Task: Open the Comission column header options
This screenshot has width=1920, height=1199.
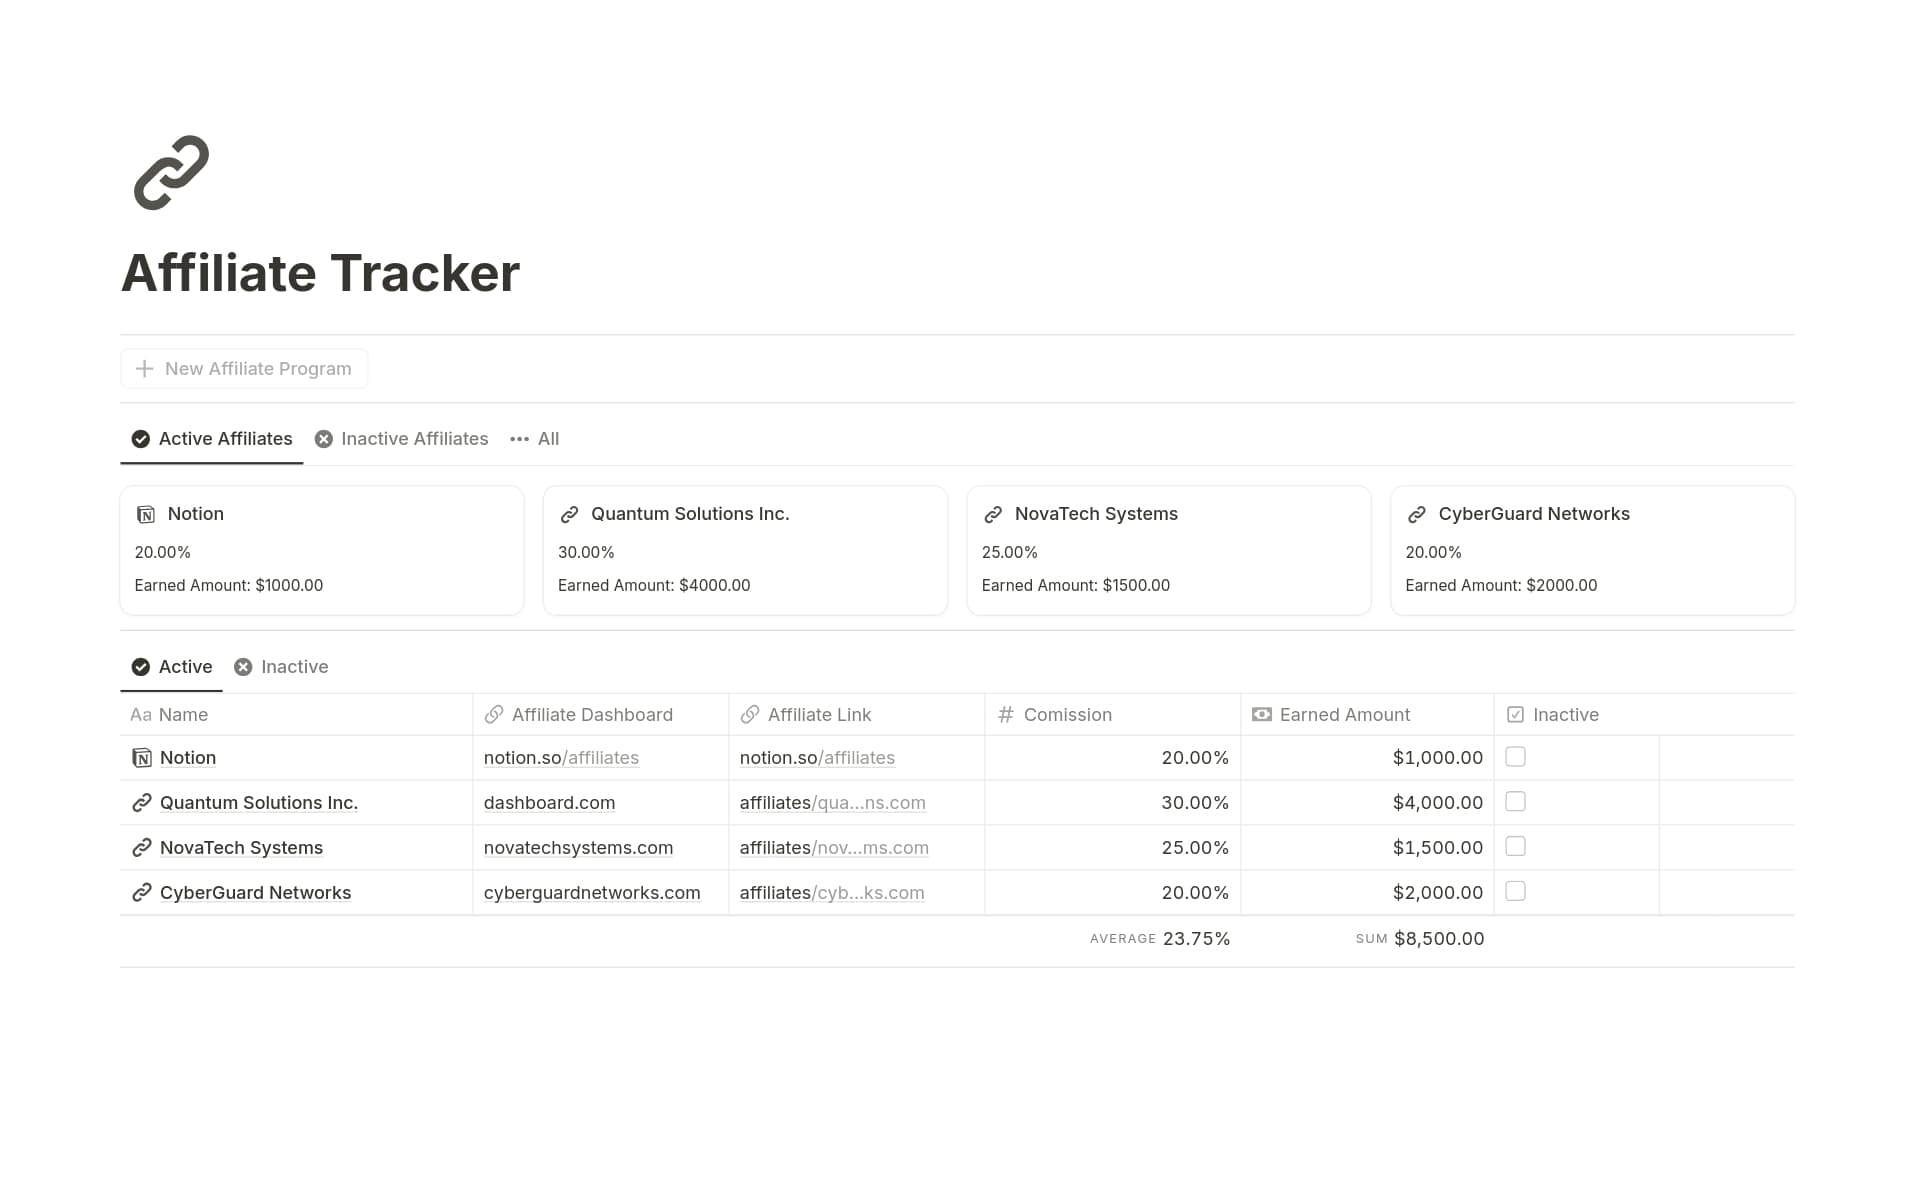Action: coord(1068,714)
